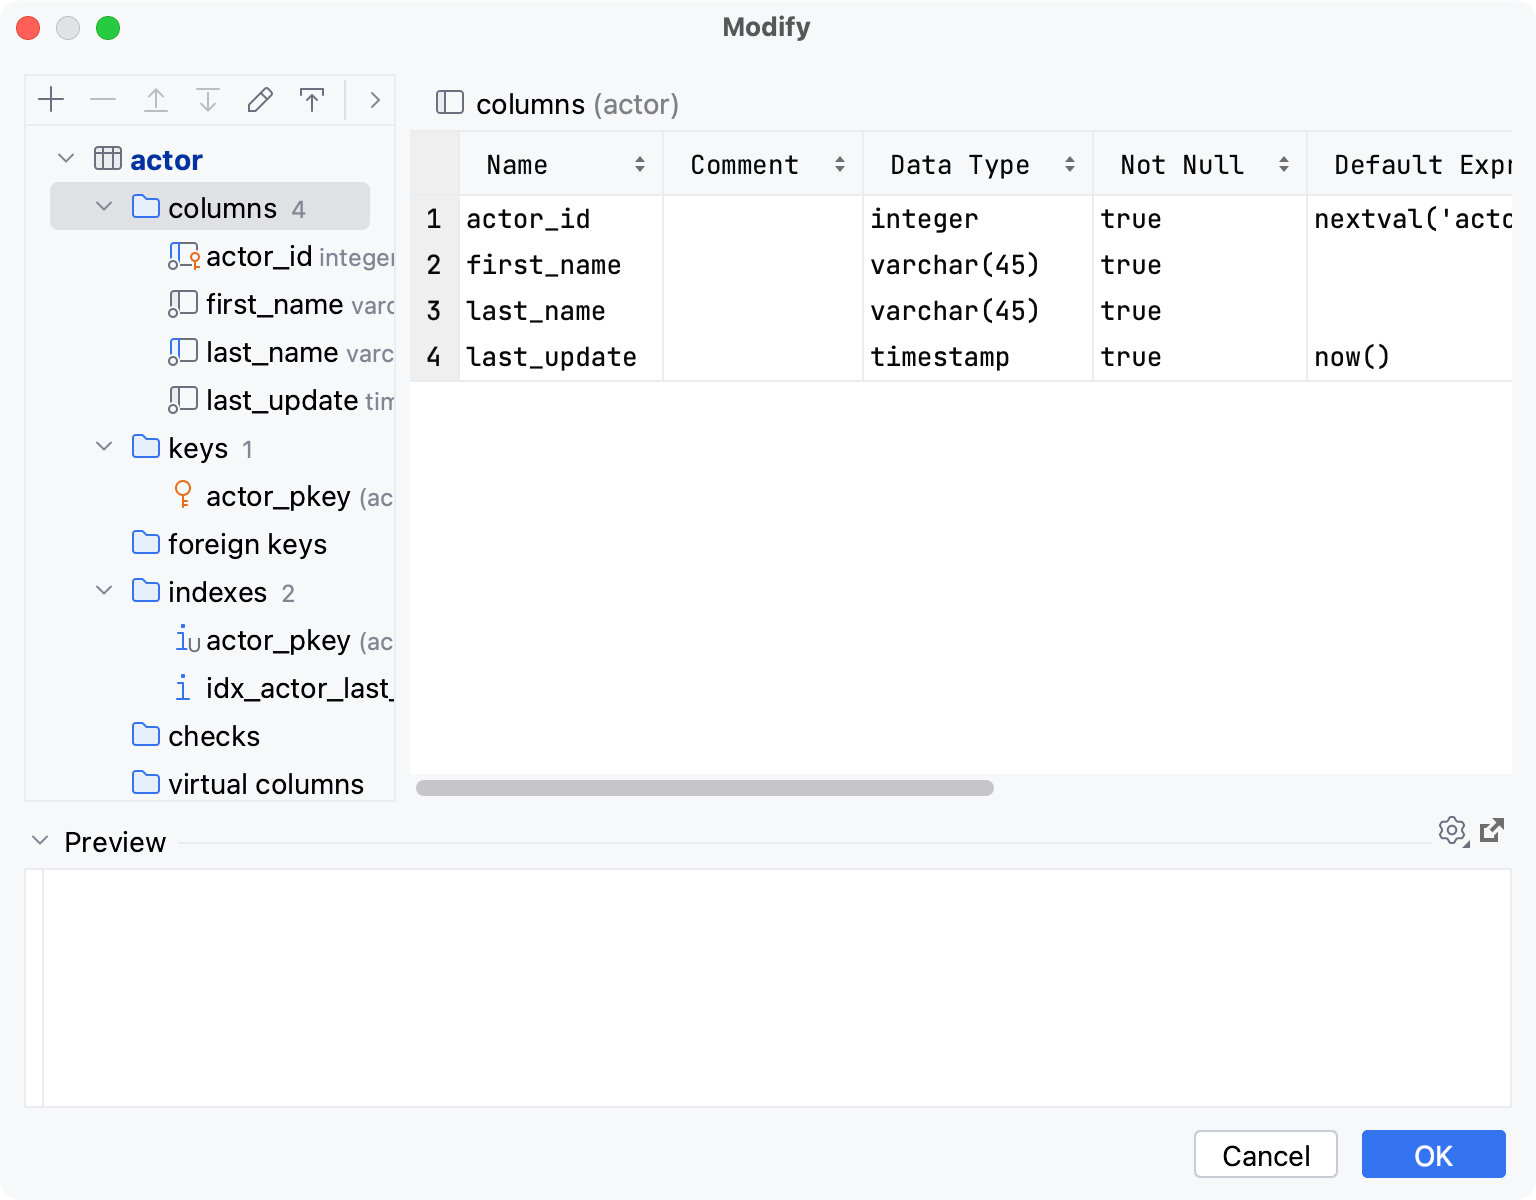Click the key icon beside actor_pkey
This screenshot has height=1200, width=1536.
[x=183, y=495]
